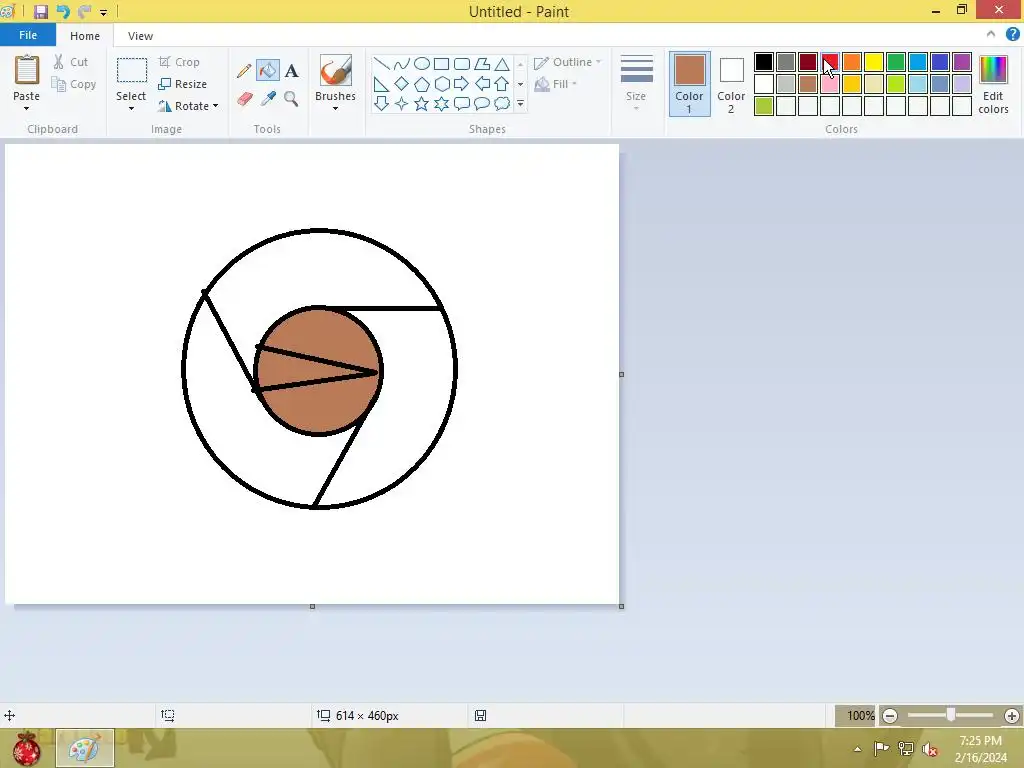Click the Resize button
Image resolution: width=1024 pixels, height=768 pixels.
coord(183,84)
